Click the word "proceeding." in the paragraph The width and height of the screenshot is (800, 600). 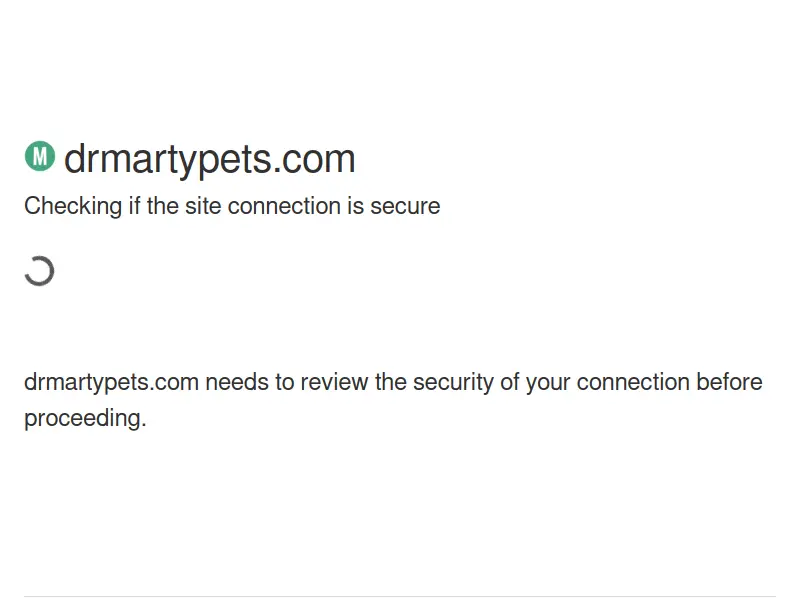[85, 418]
